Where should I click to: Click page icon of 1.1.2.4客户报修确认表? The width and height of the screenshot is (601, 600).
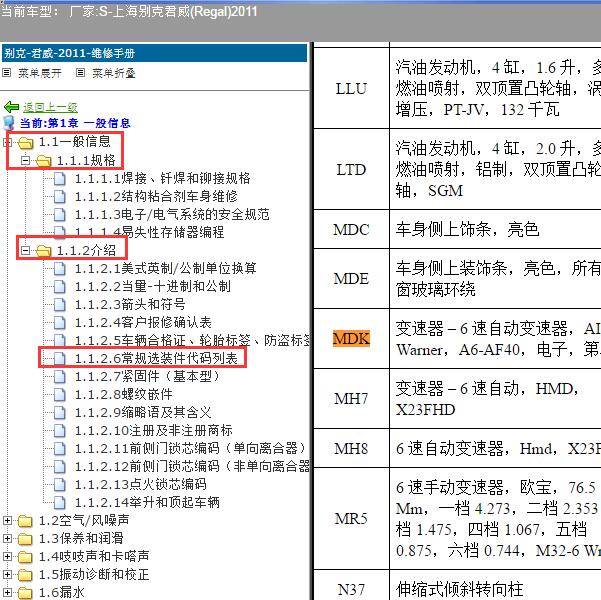(60, 323)
